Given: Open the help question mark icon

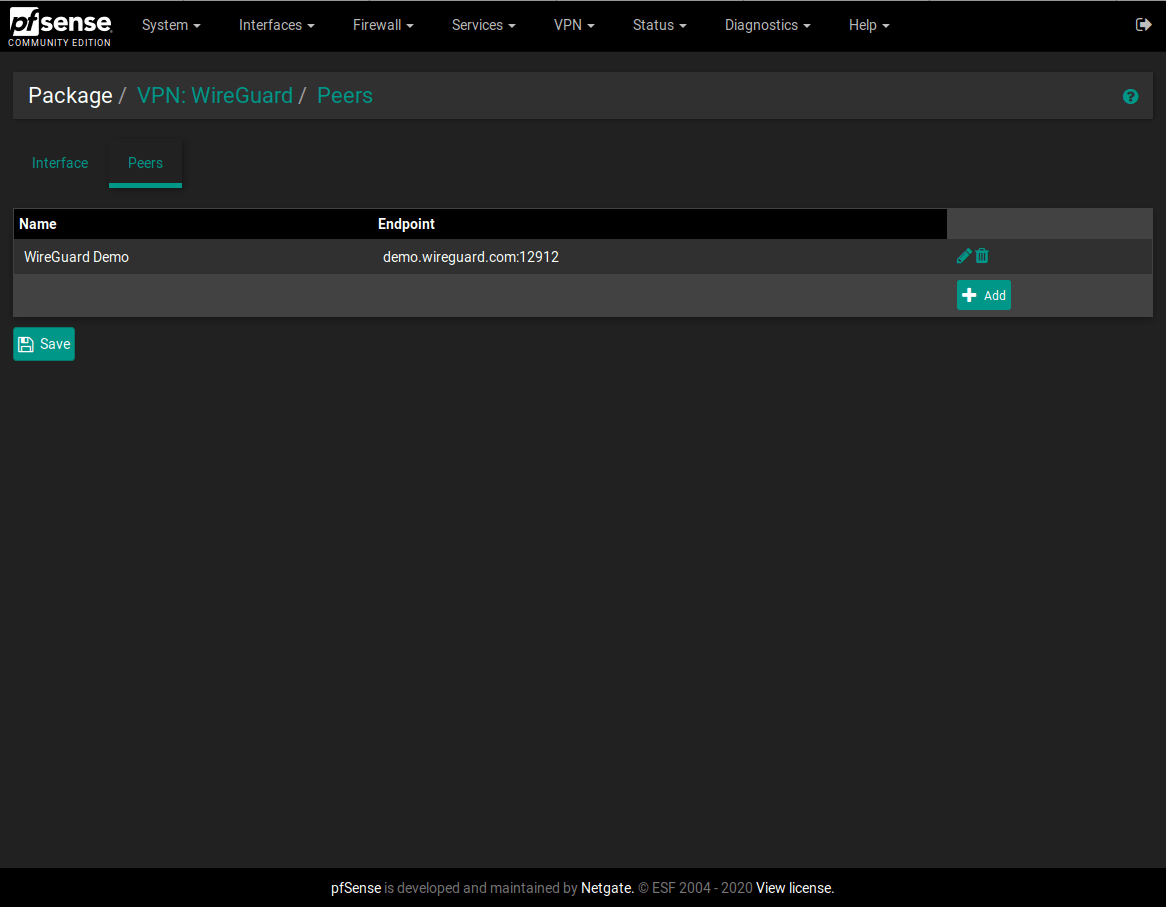Looking at the screenshot, I should [1130, 97].
